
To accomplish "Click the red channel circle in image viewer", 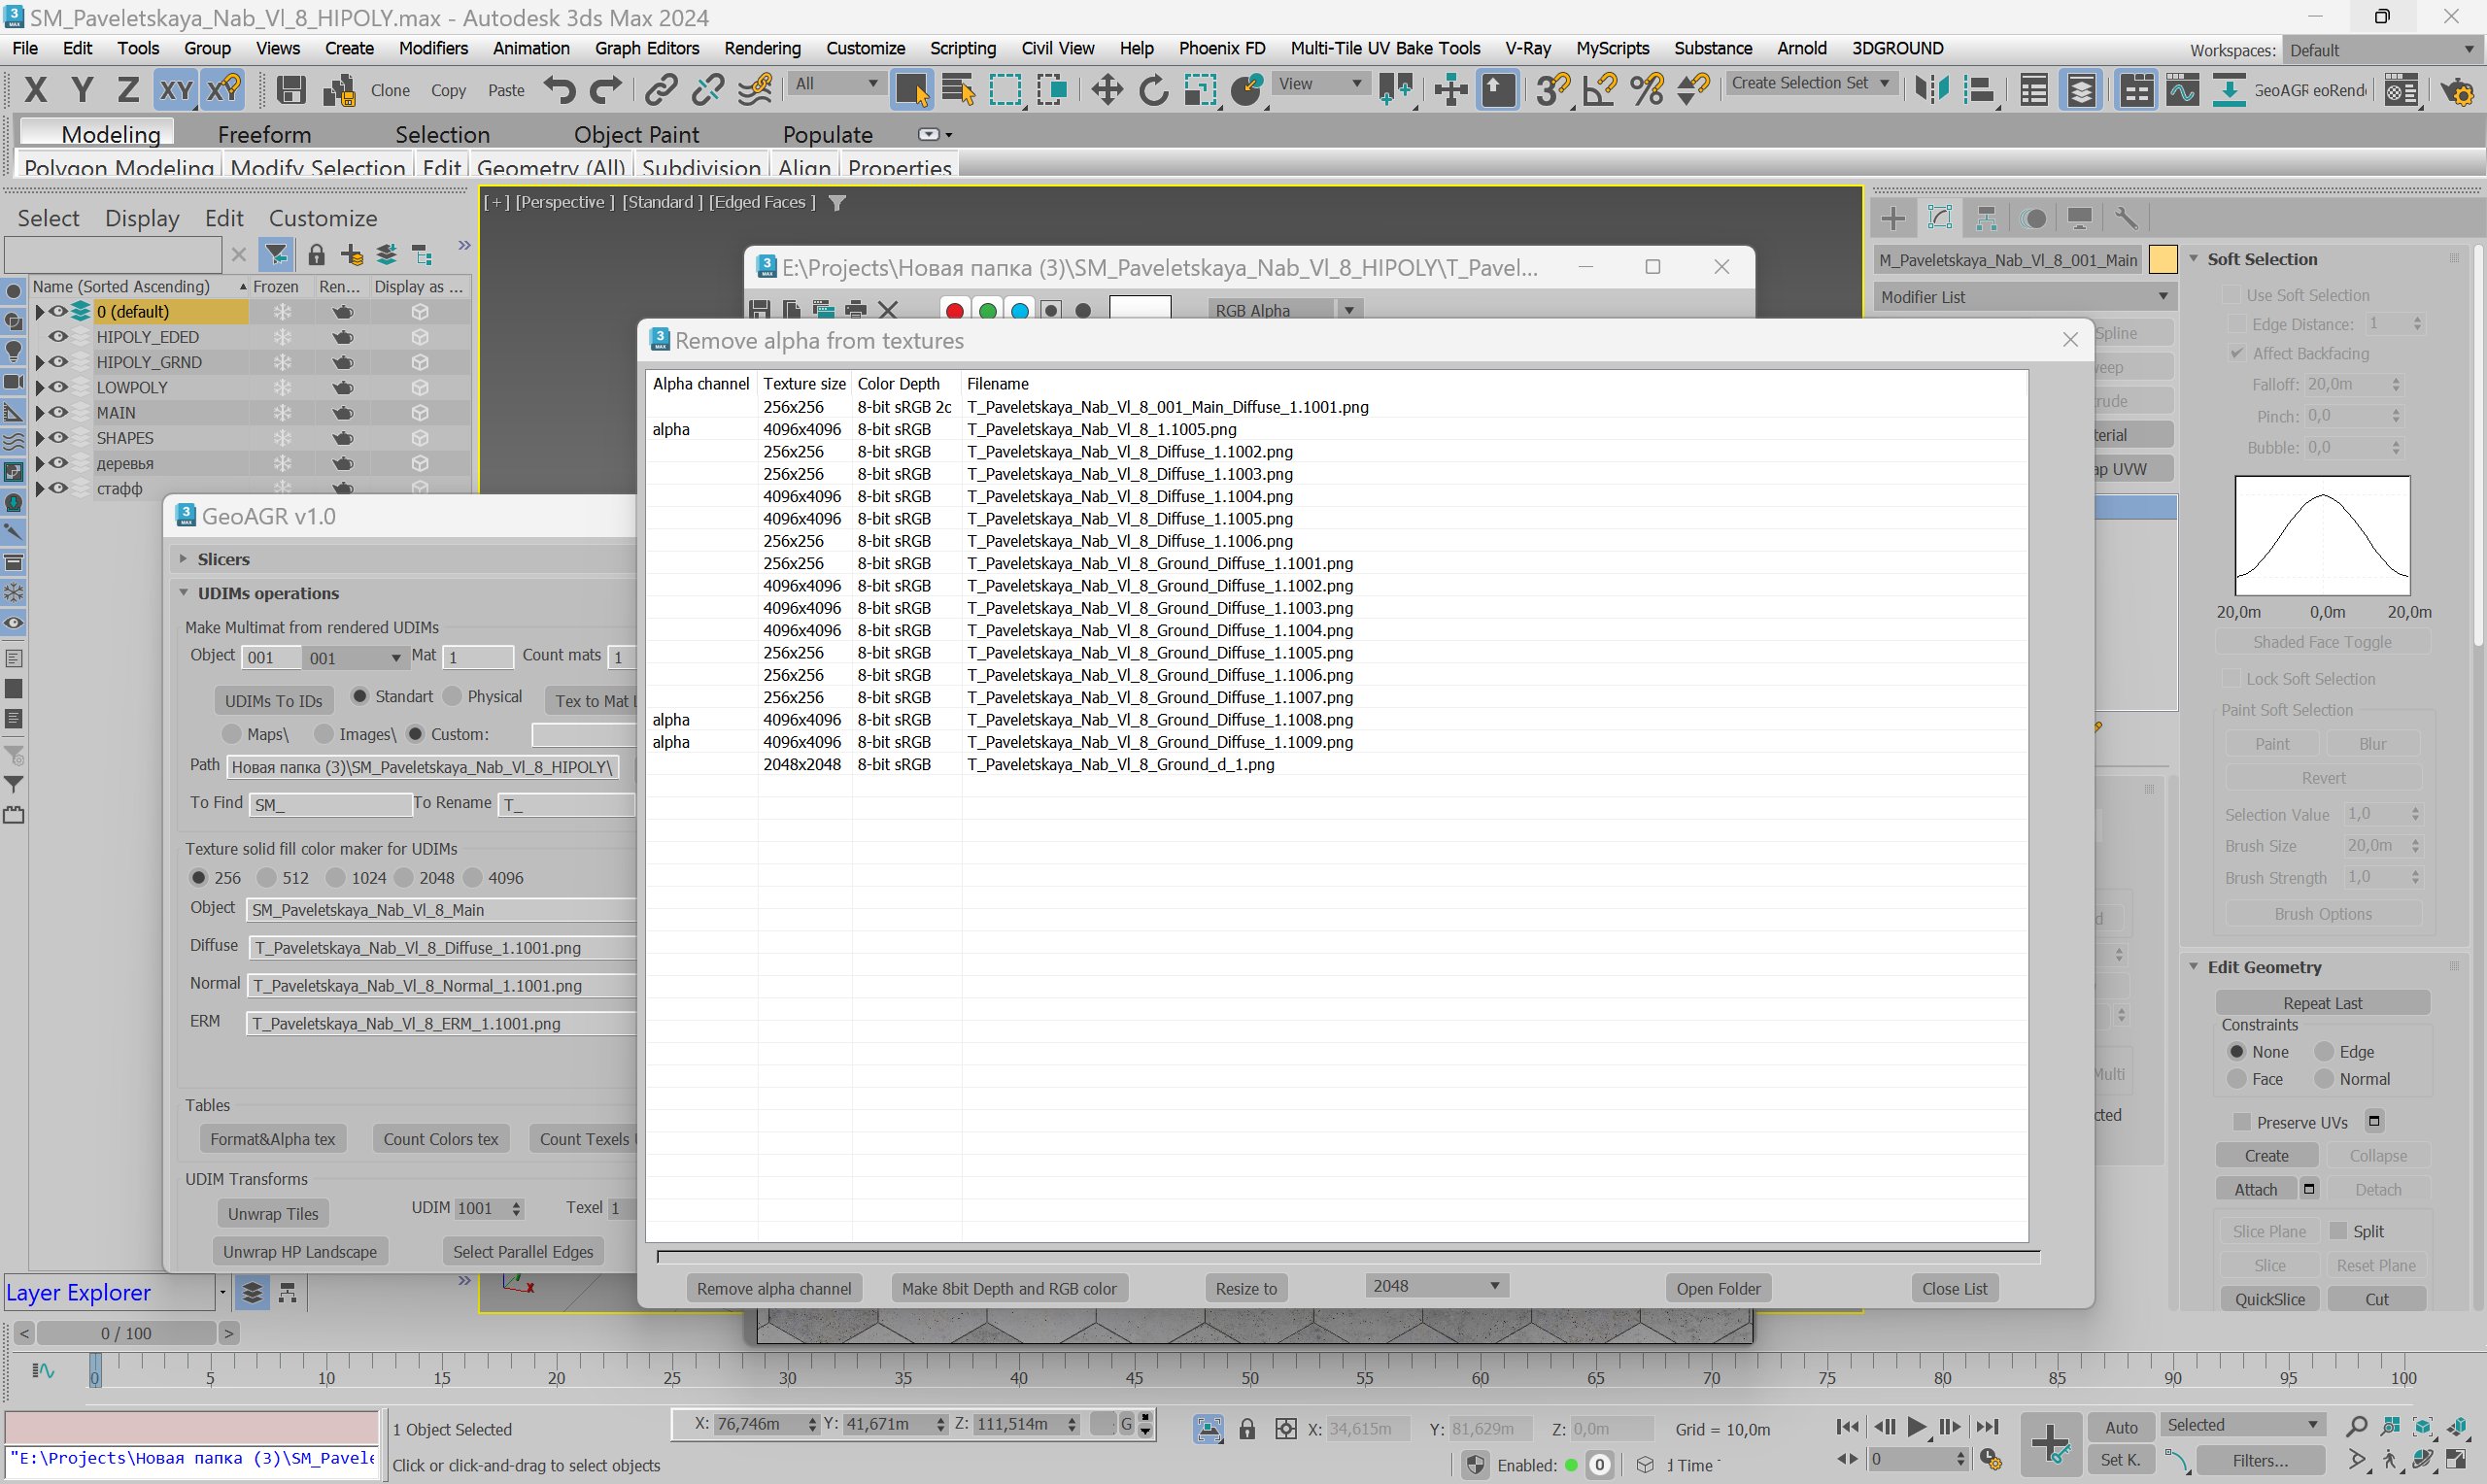I will point(954,311).
